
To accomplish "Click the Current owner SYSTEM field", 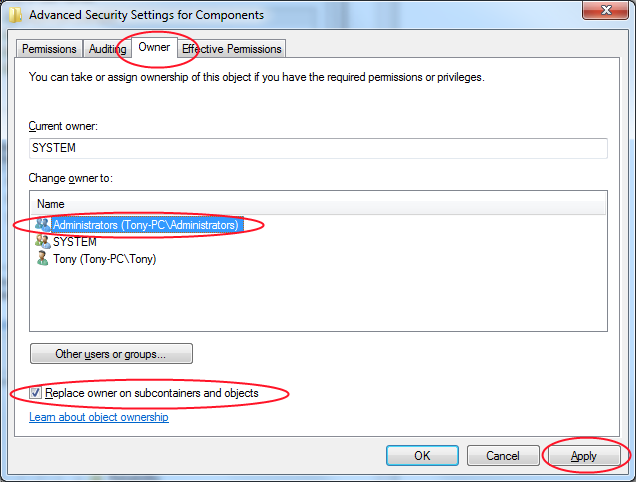I will [318, 148].
